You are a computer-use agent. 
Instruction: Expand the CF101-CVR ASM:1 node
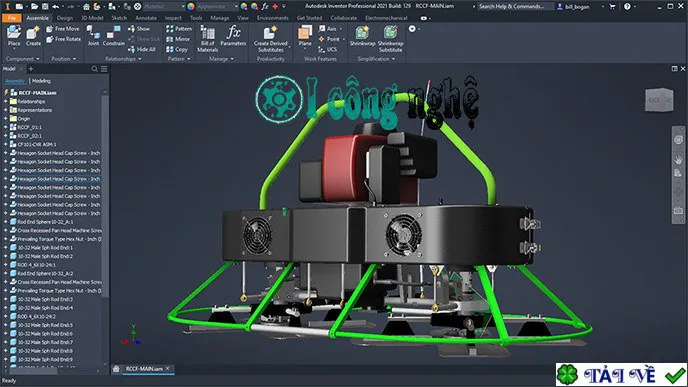tap(6, 144)
